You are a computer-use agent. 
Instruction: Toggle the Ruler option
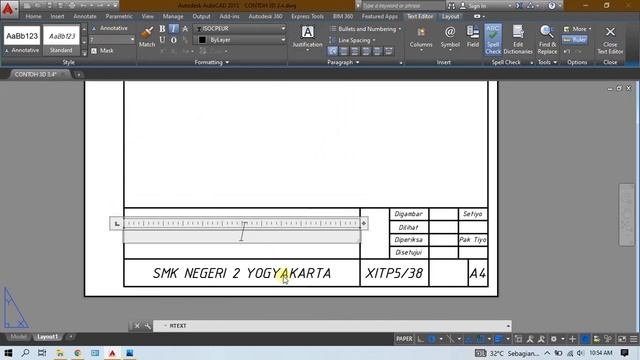point(575,40)
